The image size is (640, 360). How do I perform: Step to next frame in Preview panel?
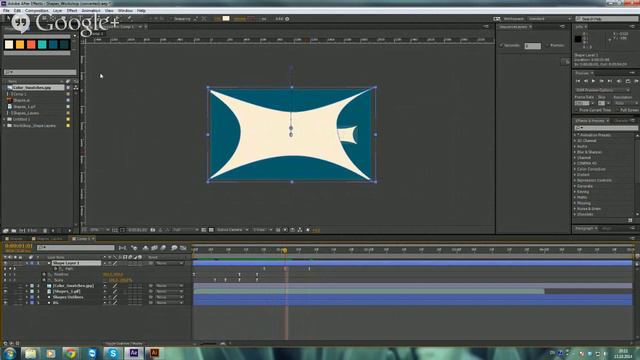602,81
